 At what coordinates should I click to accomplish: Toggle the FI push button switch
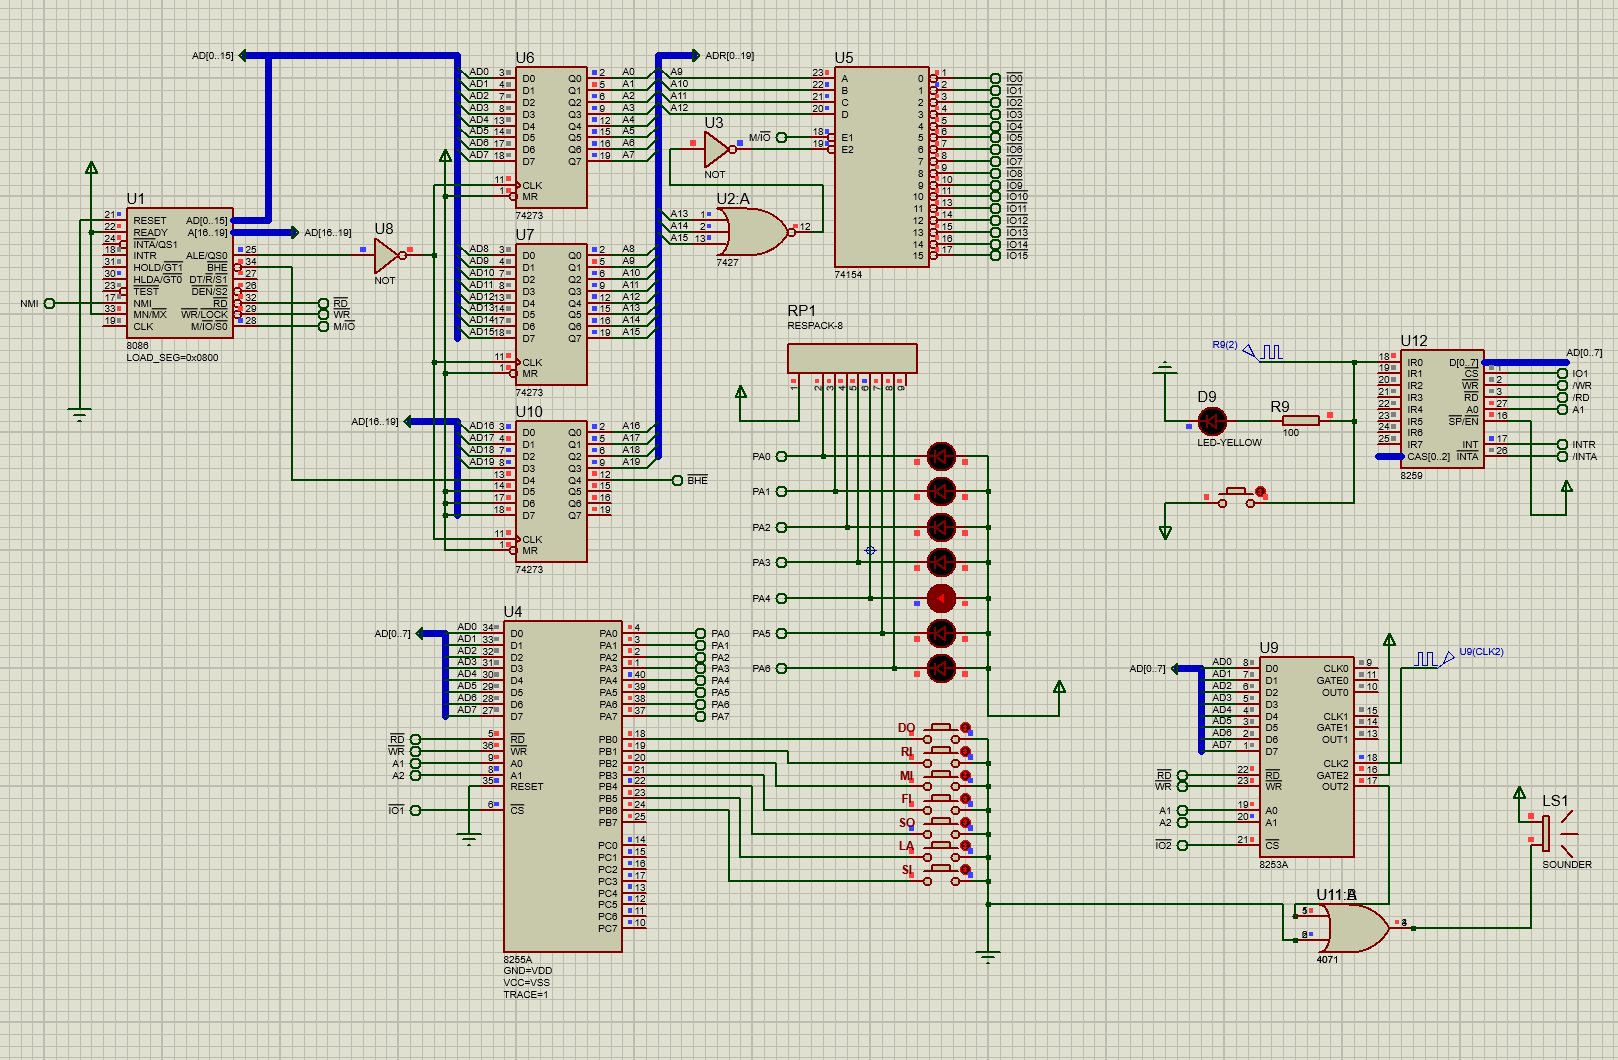941,803
